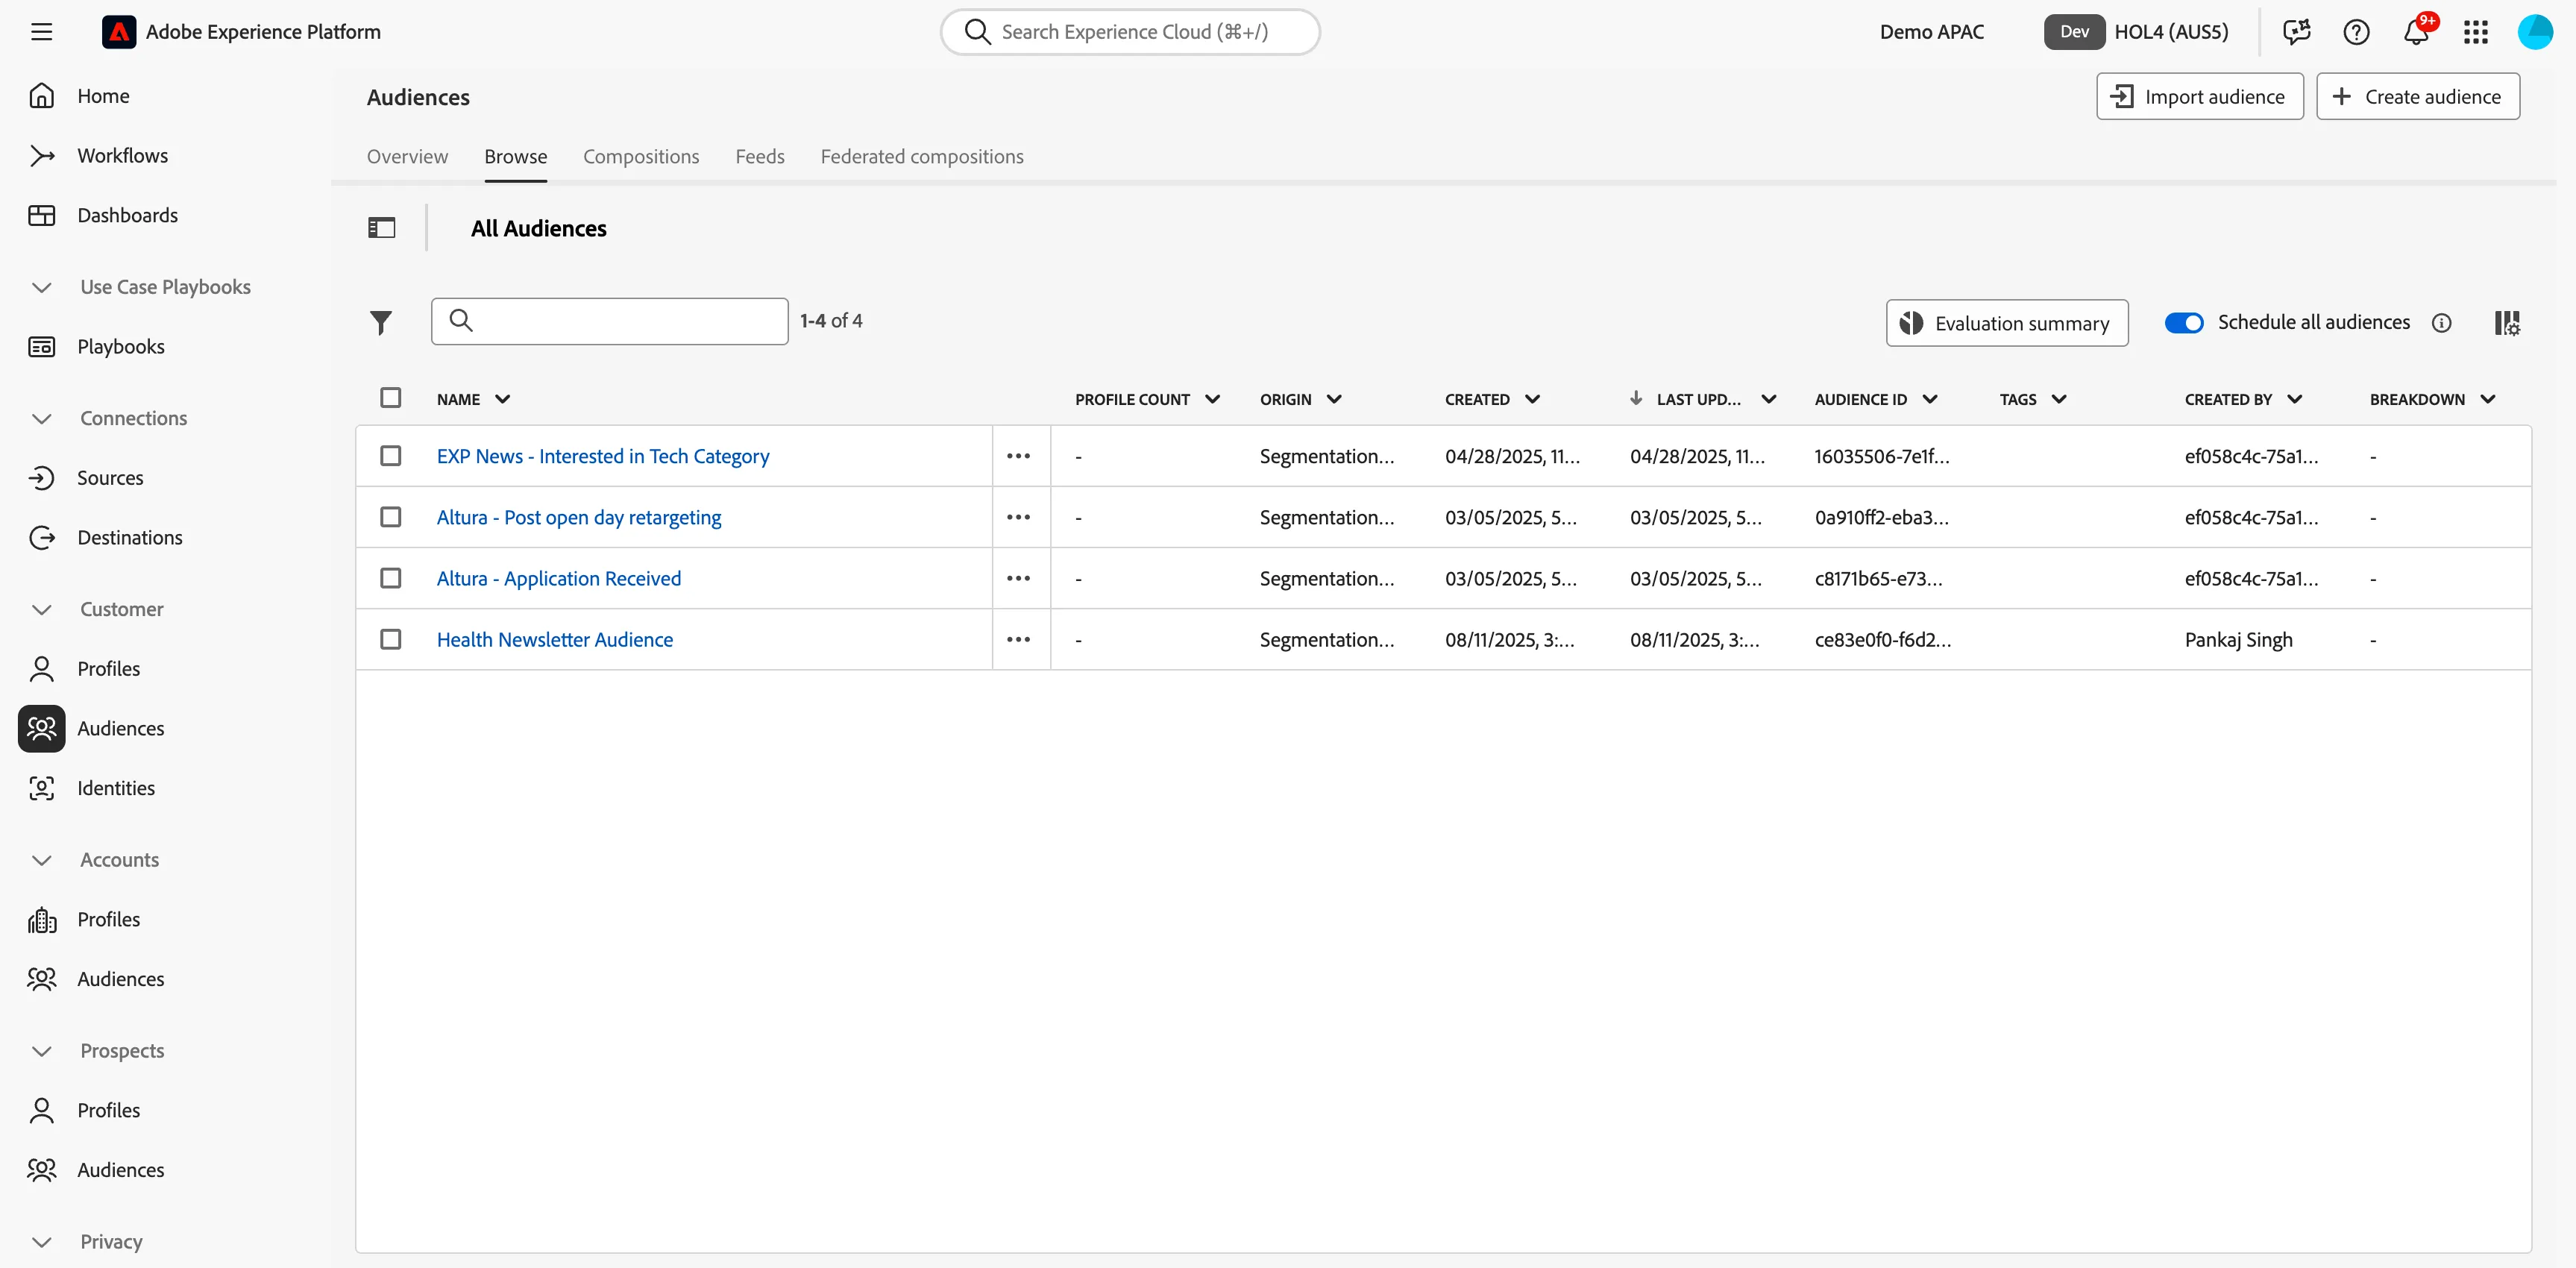Open the hamburger navigation menu
The width and height of the screenshot is (2576, 1268).
click(x=41, y=32)
